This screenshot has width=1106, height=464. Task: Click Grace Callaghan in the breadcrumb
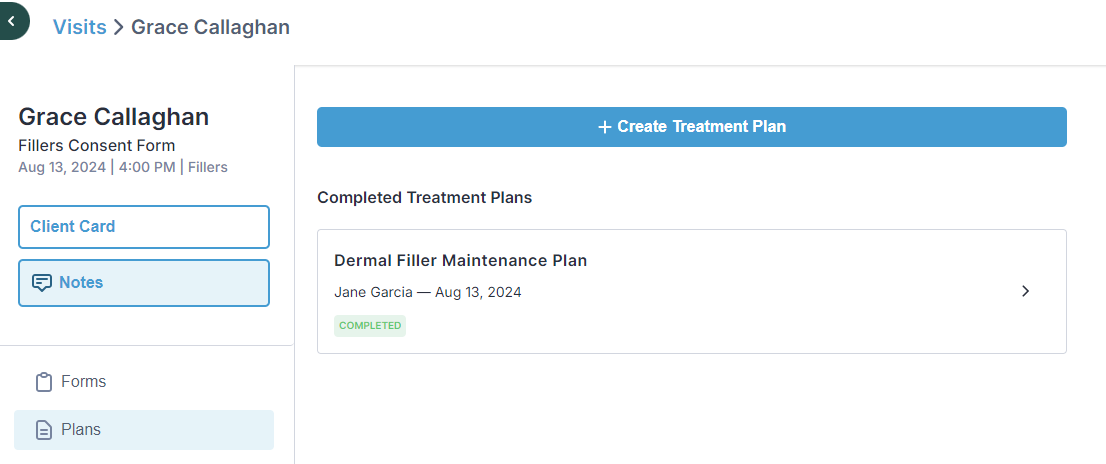pos(210,28)
